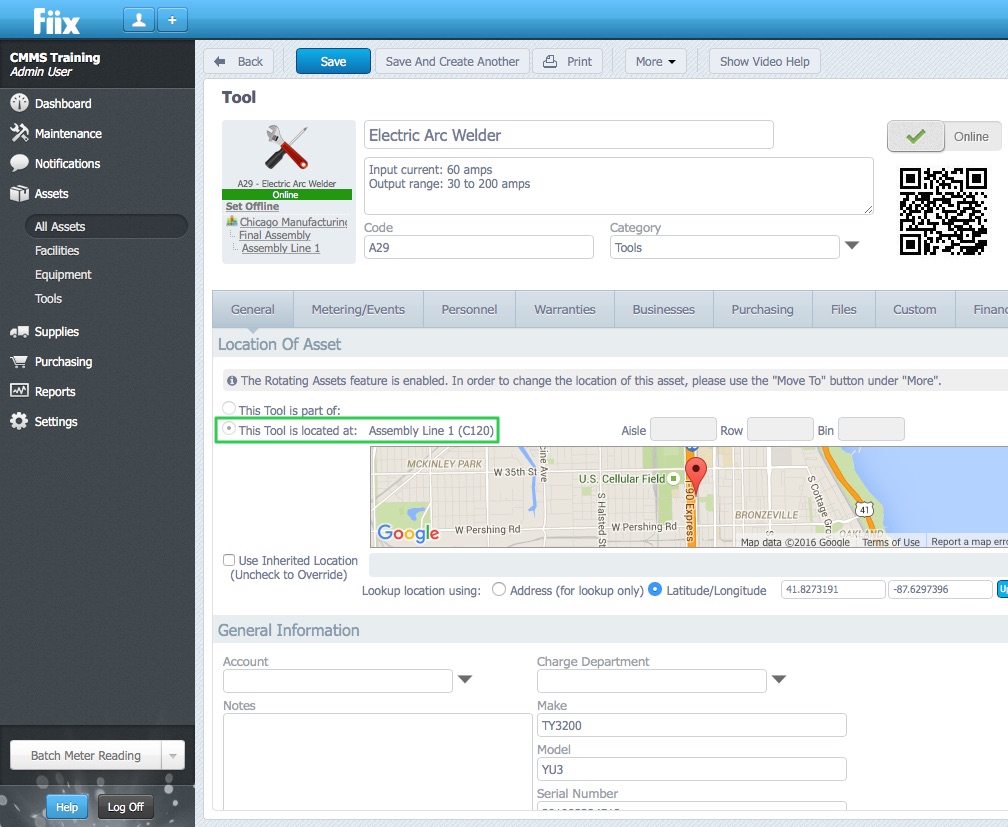
Task: Switch to the Warranties tab
Action: click(564, 309)
